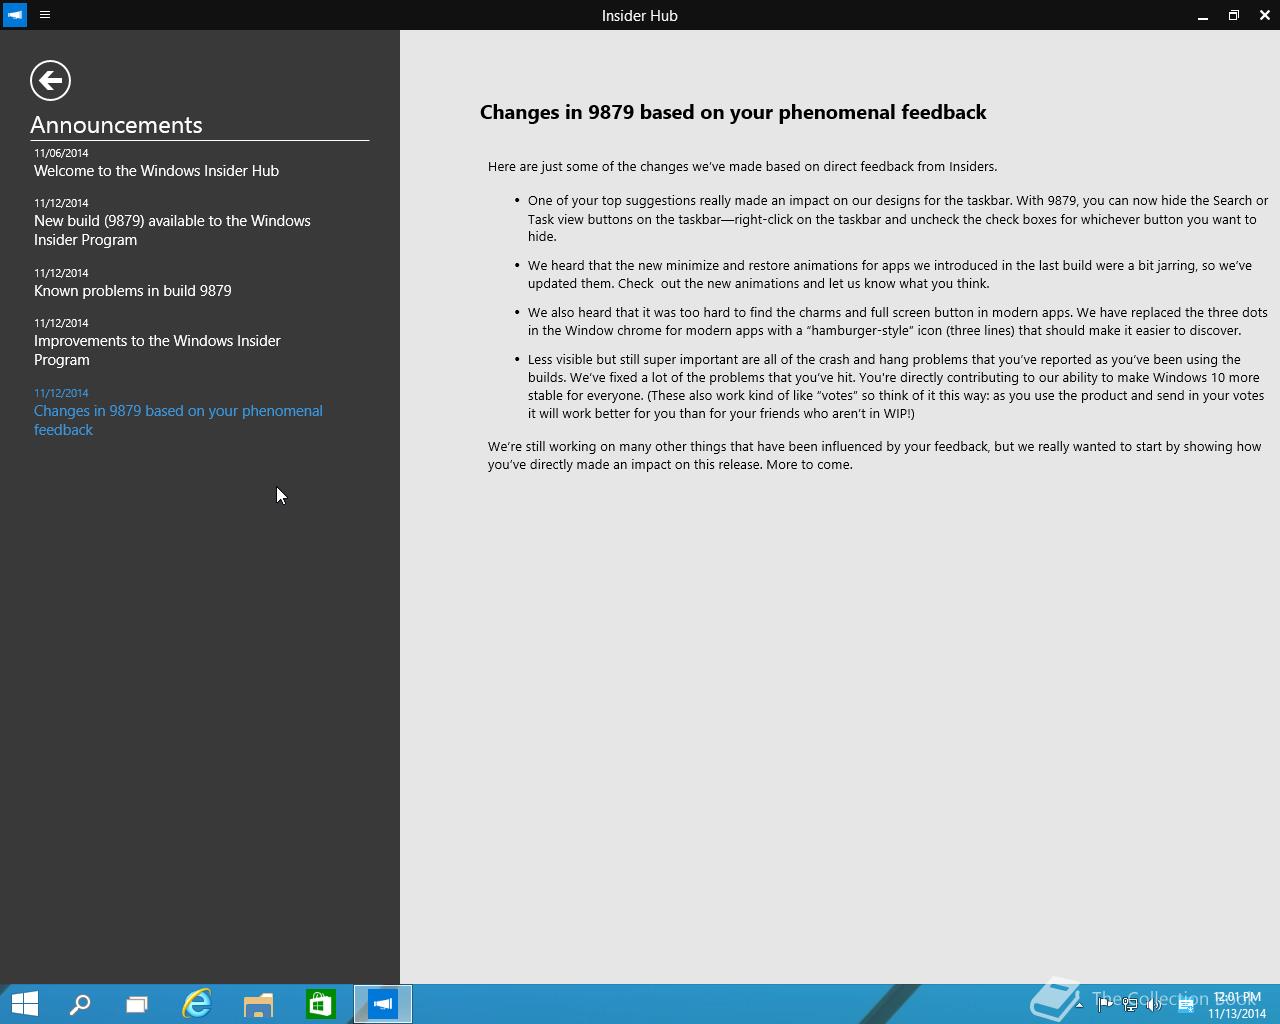
Task: Open the notifications icon in system tray
Action: click(1186, 1005)
